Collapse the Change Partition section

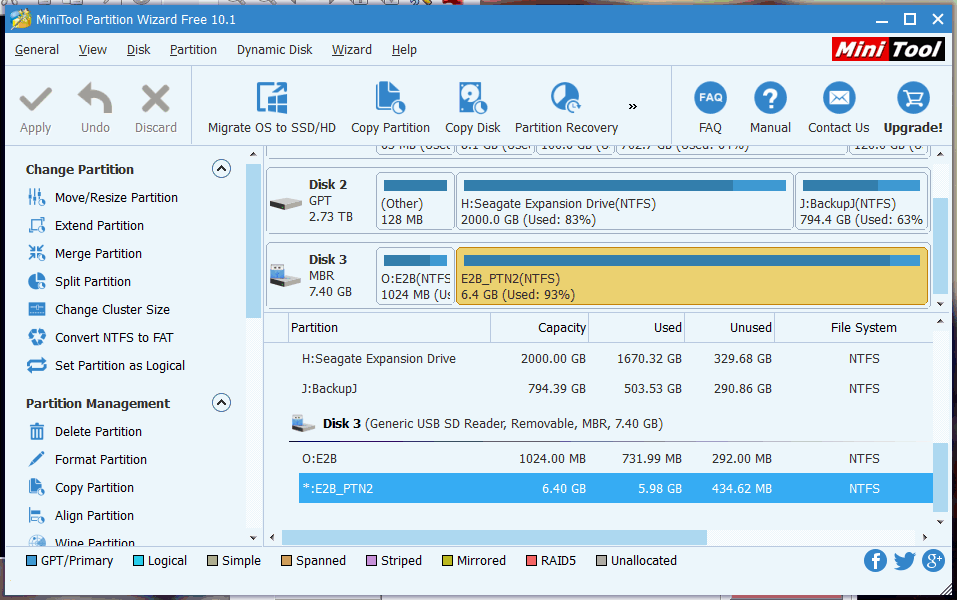tap(221, 168)
